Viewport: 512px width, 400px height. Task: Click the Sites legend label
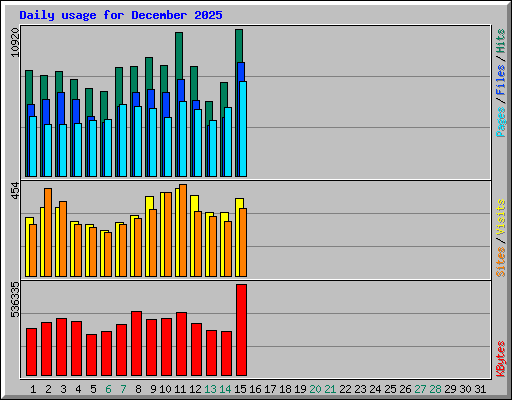point(500,262)
